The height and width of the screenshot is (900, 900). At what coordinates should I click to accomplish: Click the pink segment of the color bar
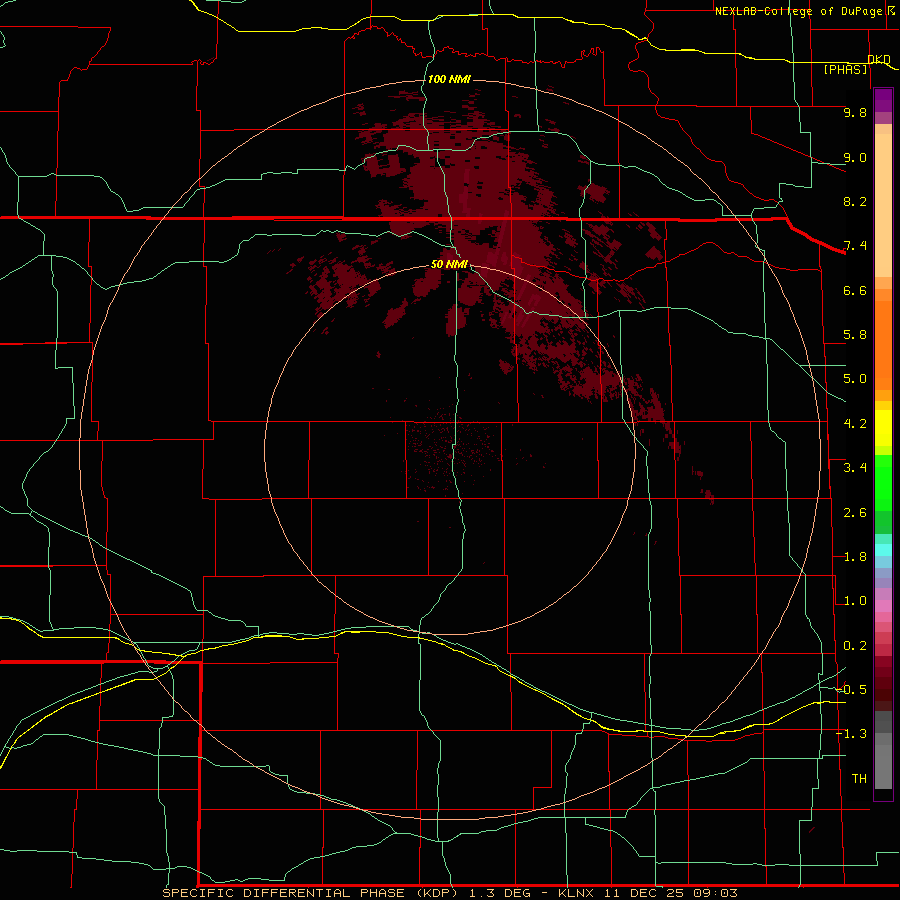pos(883,606)
